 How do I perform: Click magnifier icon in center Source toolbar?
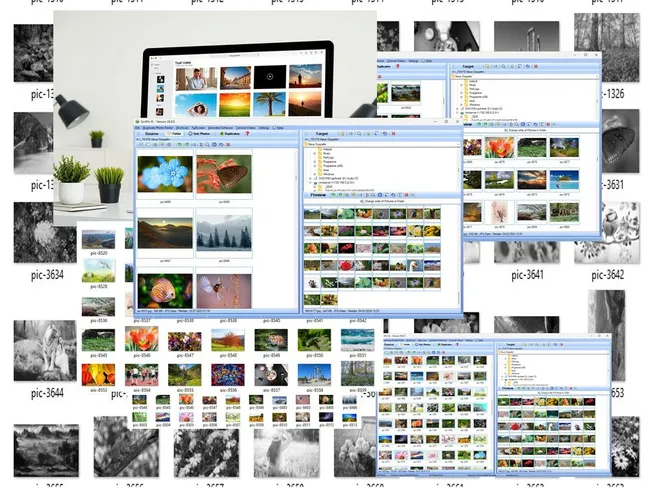coord(207,145)
